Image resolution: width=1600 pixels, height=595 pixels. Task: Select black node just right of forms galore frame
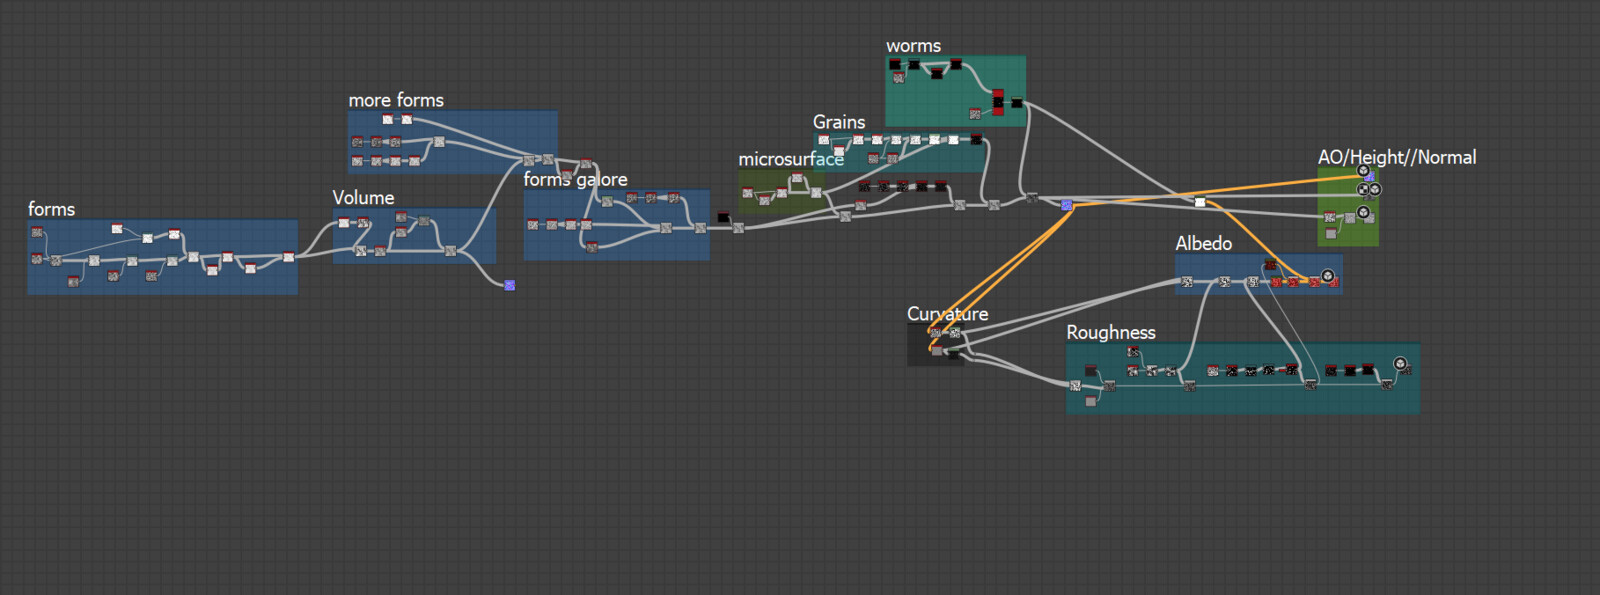(x=723, y=217)
